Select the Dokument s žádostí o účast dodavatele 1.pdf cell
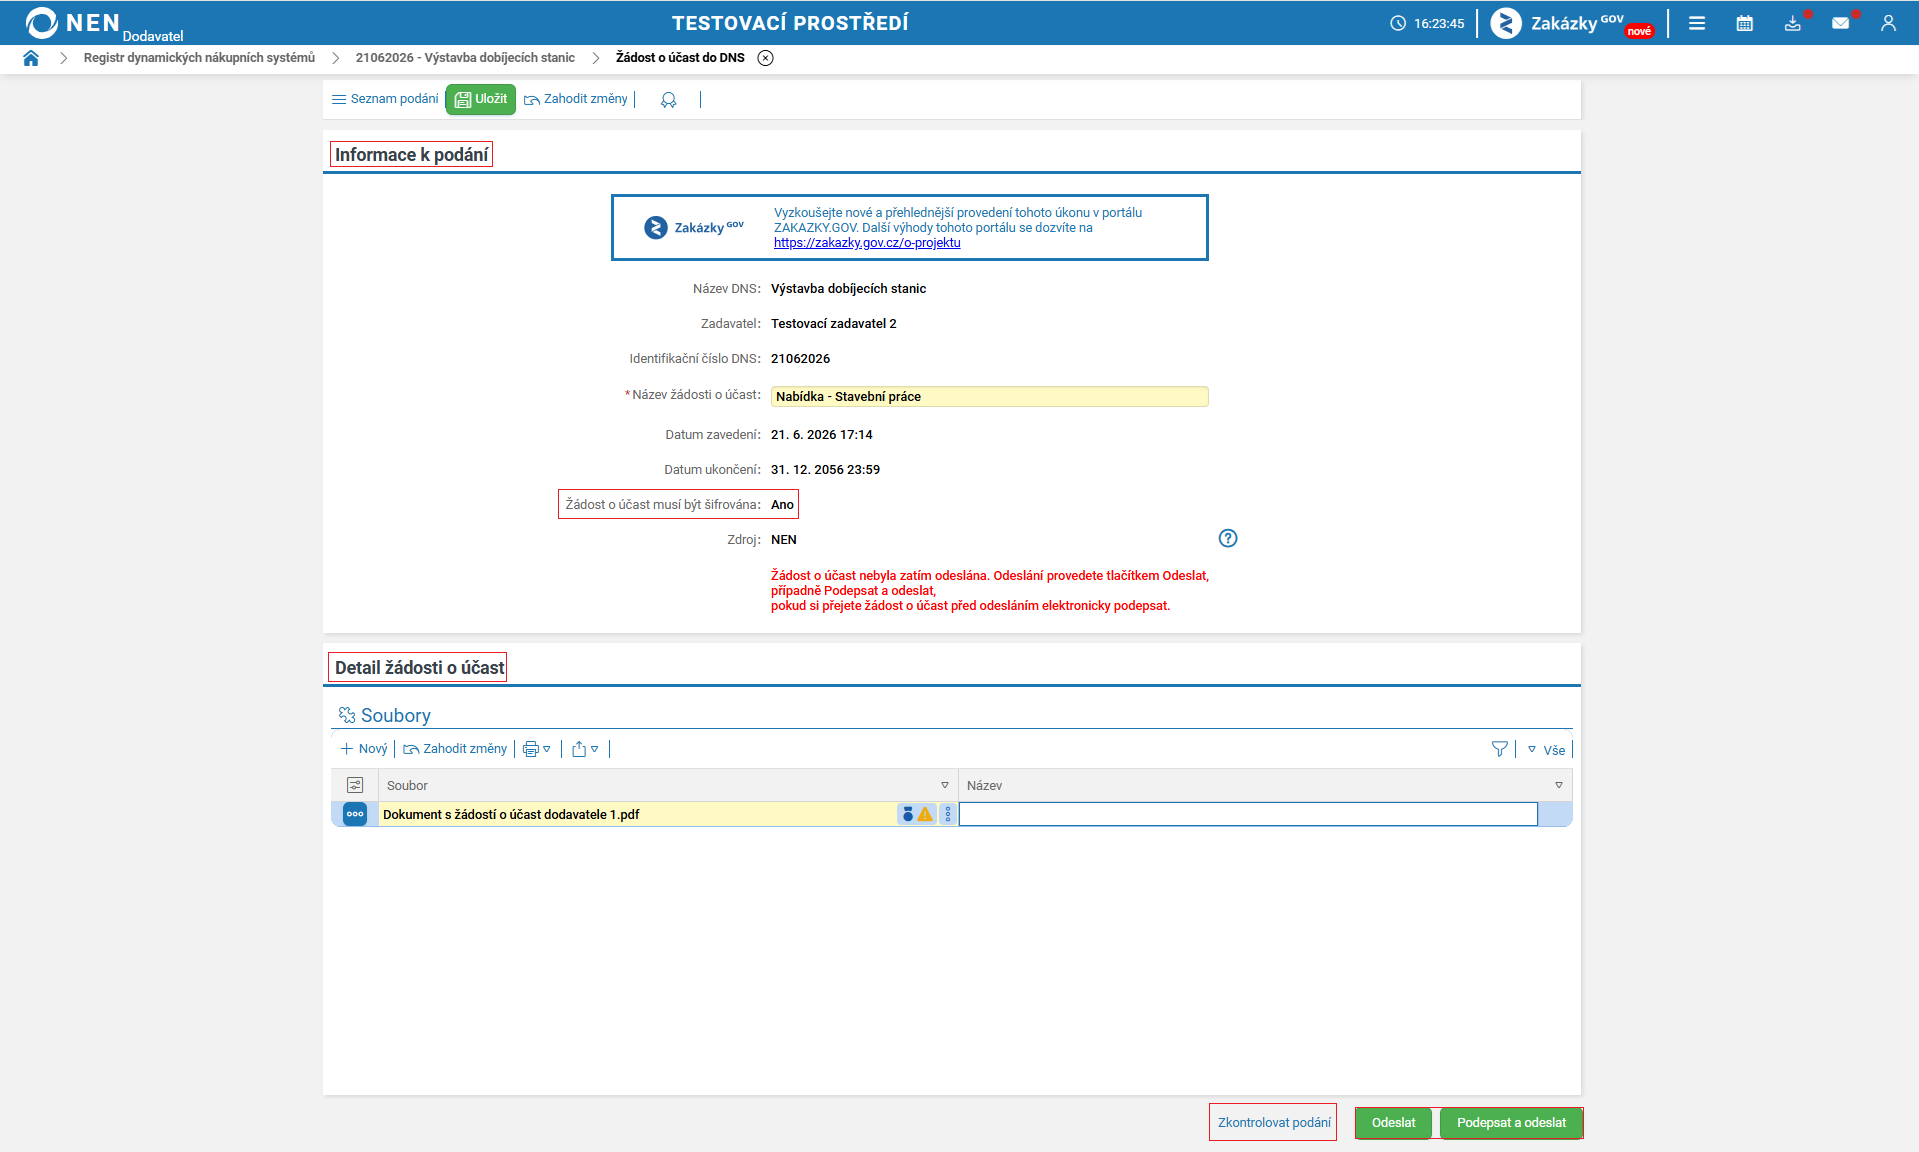Image resolution: width=1919 pixels, height=1152 pixels. click(x=639, y=815)
